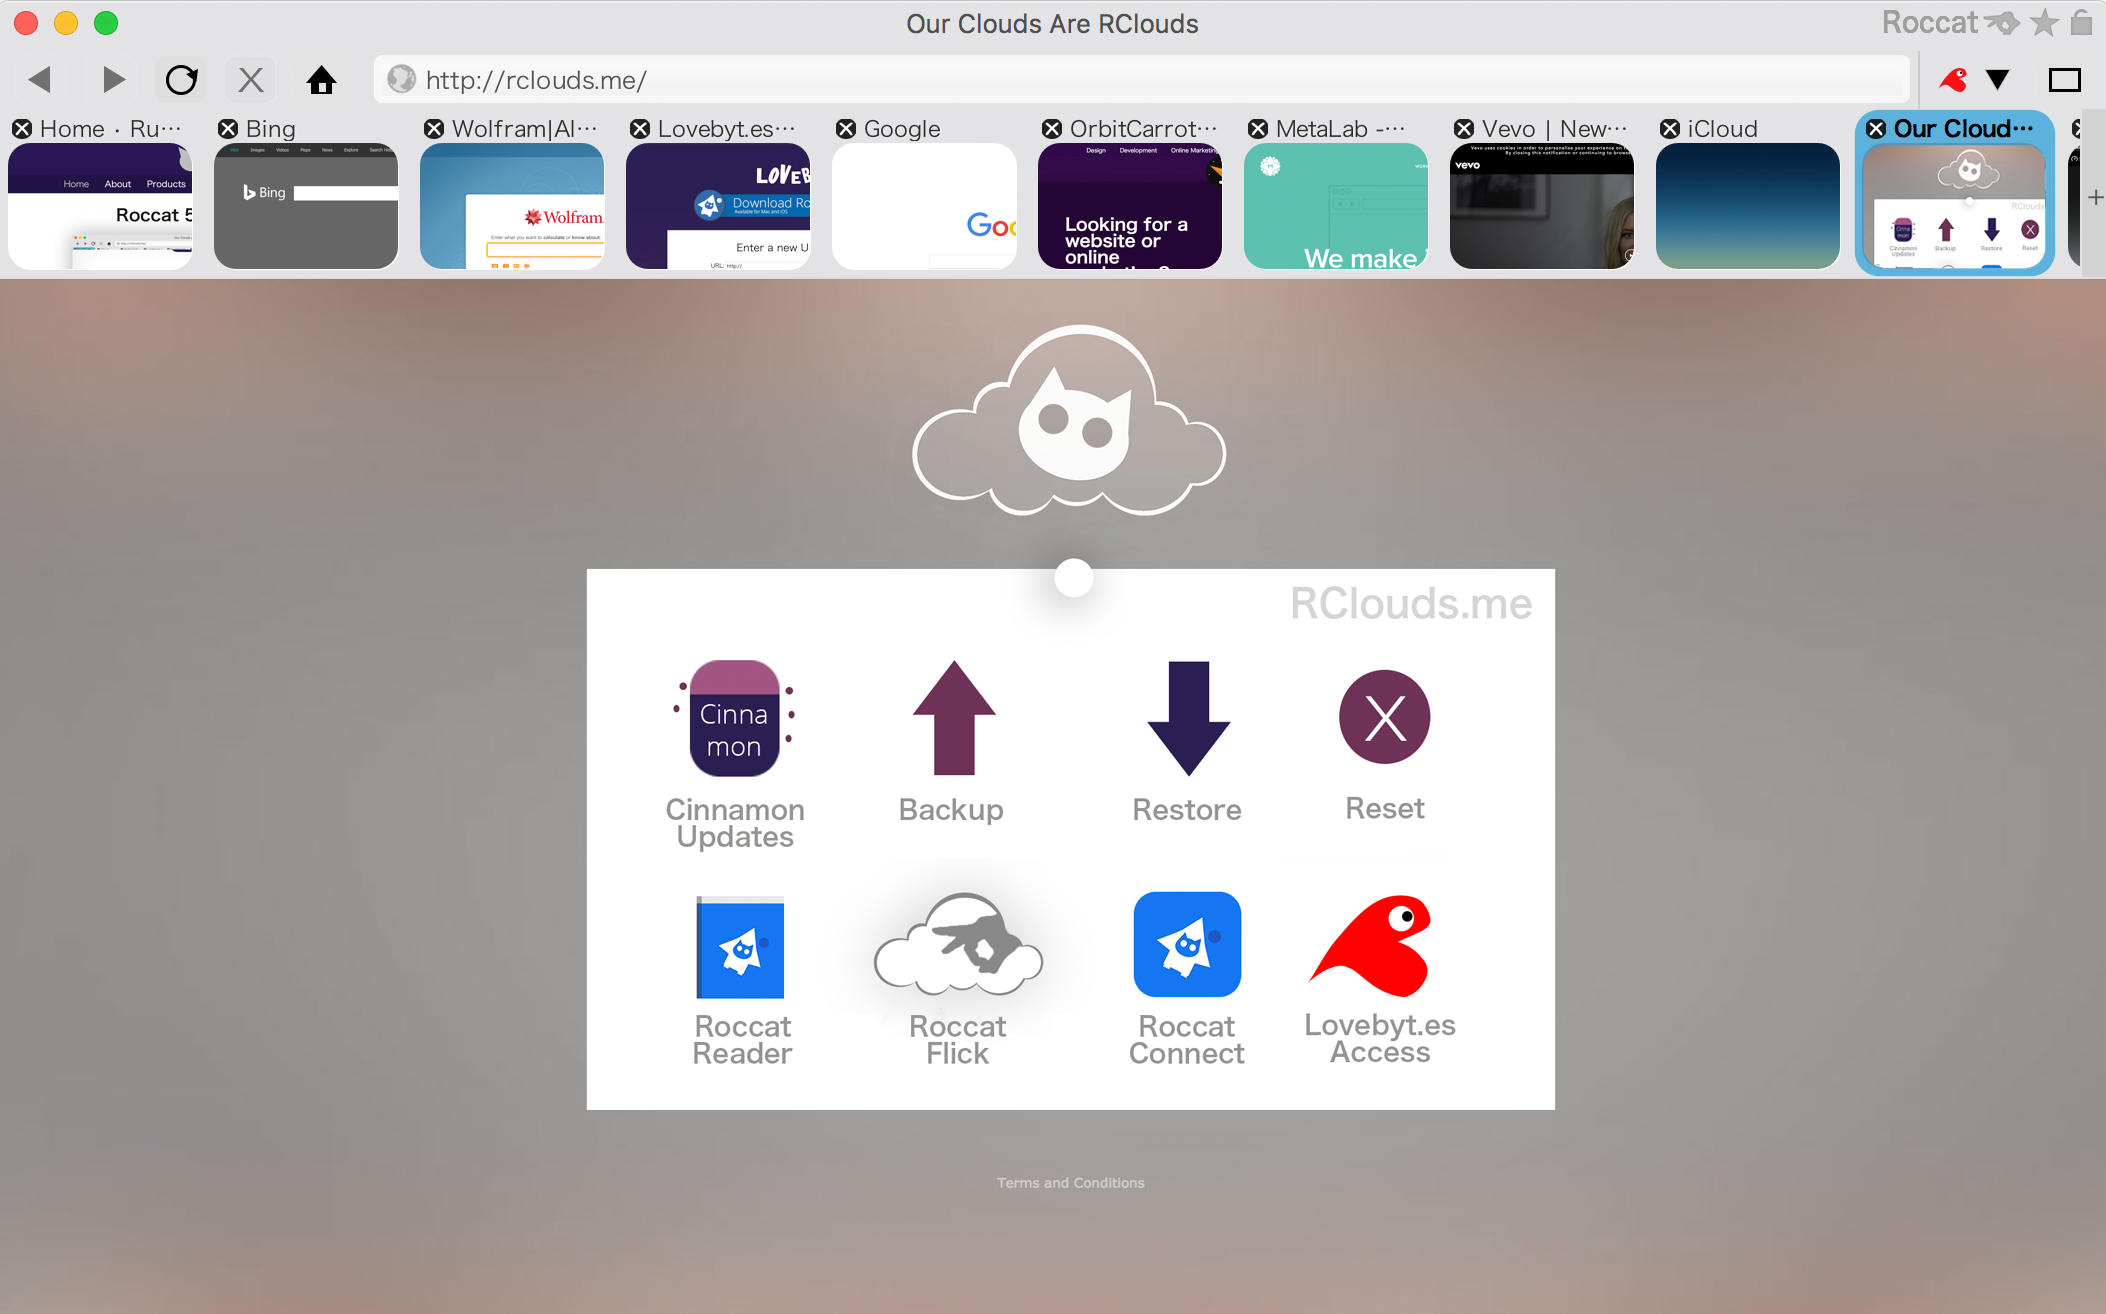Click the Roccat Connect text label
Viewport: 2106px width, 1314px height.
coord(1187,1040)
